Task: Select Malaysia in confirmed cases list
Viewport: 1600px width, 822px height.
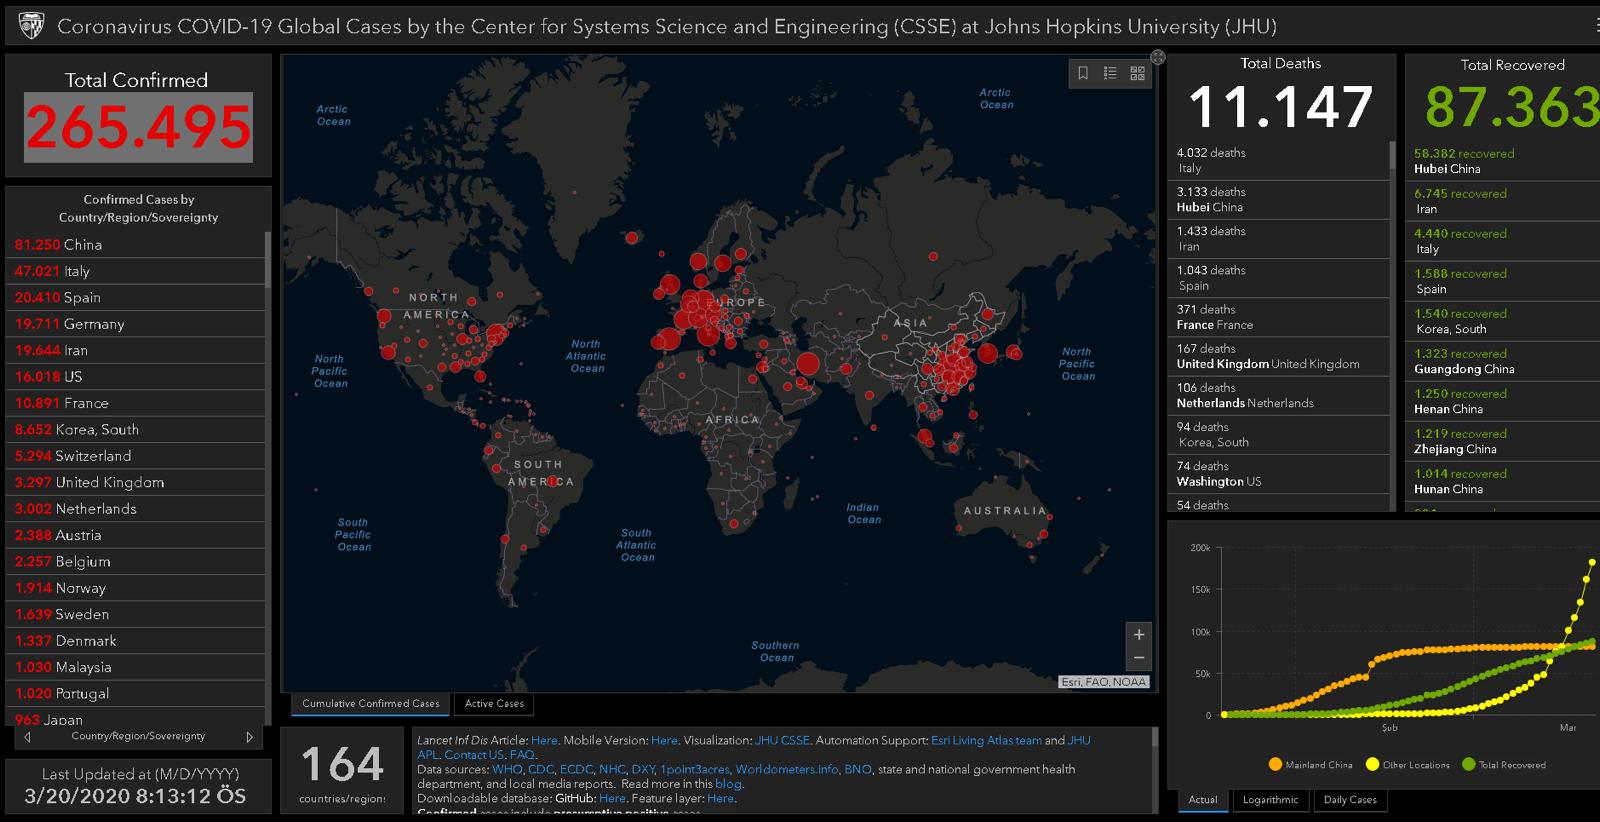Action: tap(135, 667)
